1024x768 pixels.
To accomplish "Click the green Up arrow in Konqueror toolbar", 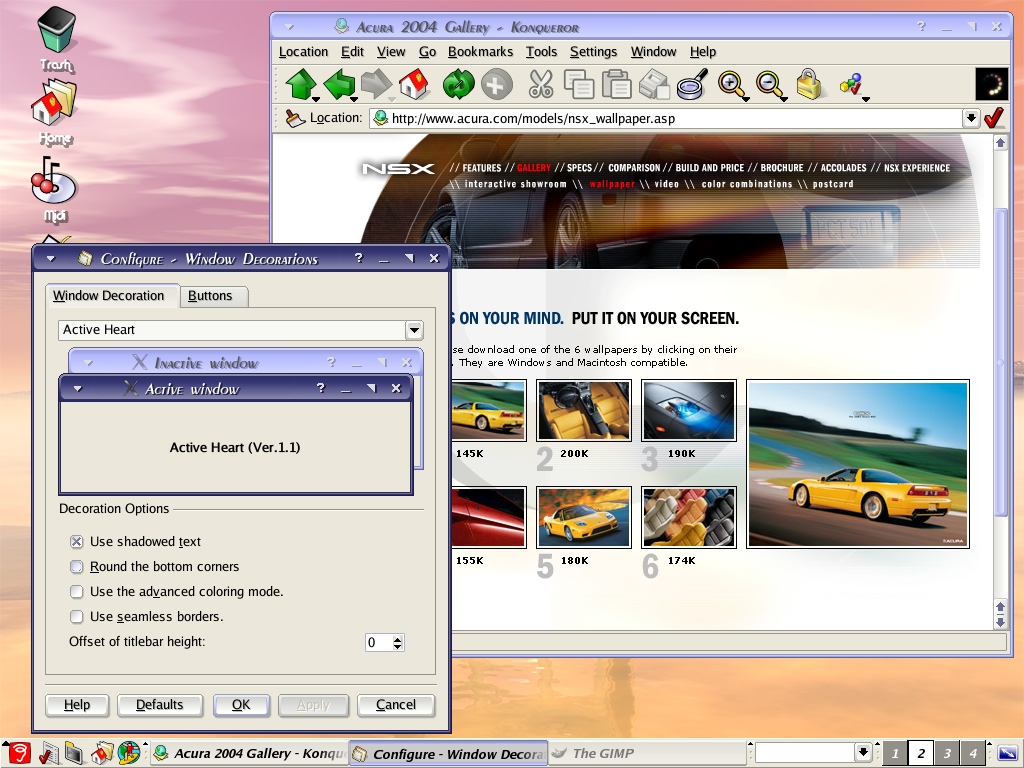I will 300,84.
